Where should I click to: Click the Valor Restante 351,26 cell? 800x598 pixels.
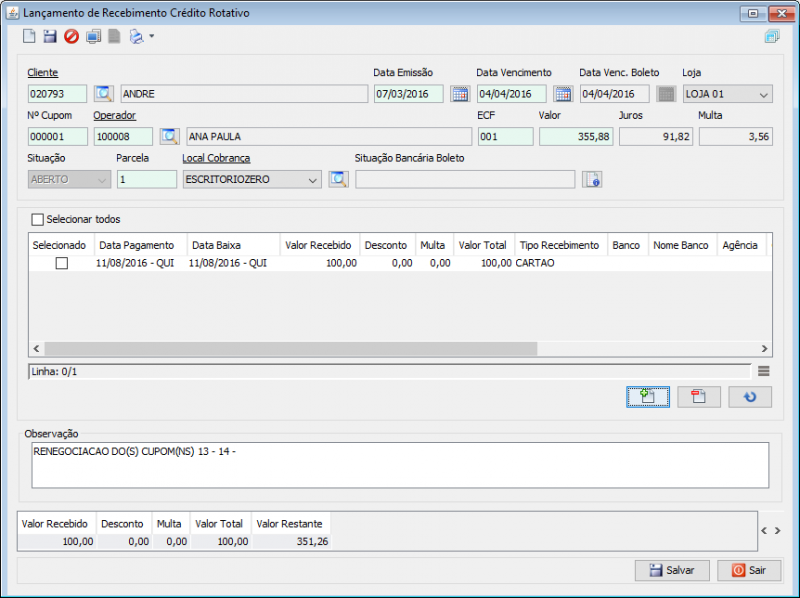(291, 542)
